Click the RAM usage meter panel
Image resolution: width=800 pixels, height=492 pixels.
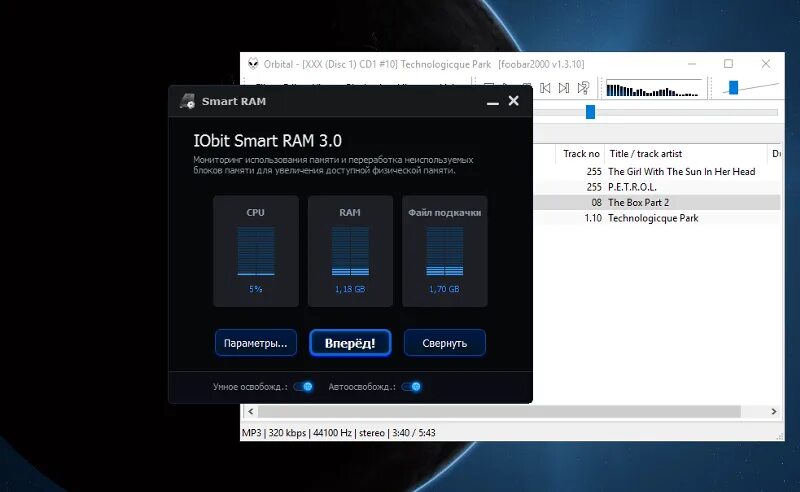pyautogui.click(x=350, y=251)
